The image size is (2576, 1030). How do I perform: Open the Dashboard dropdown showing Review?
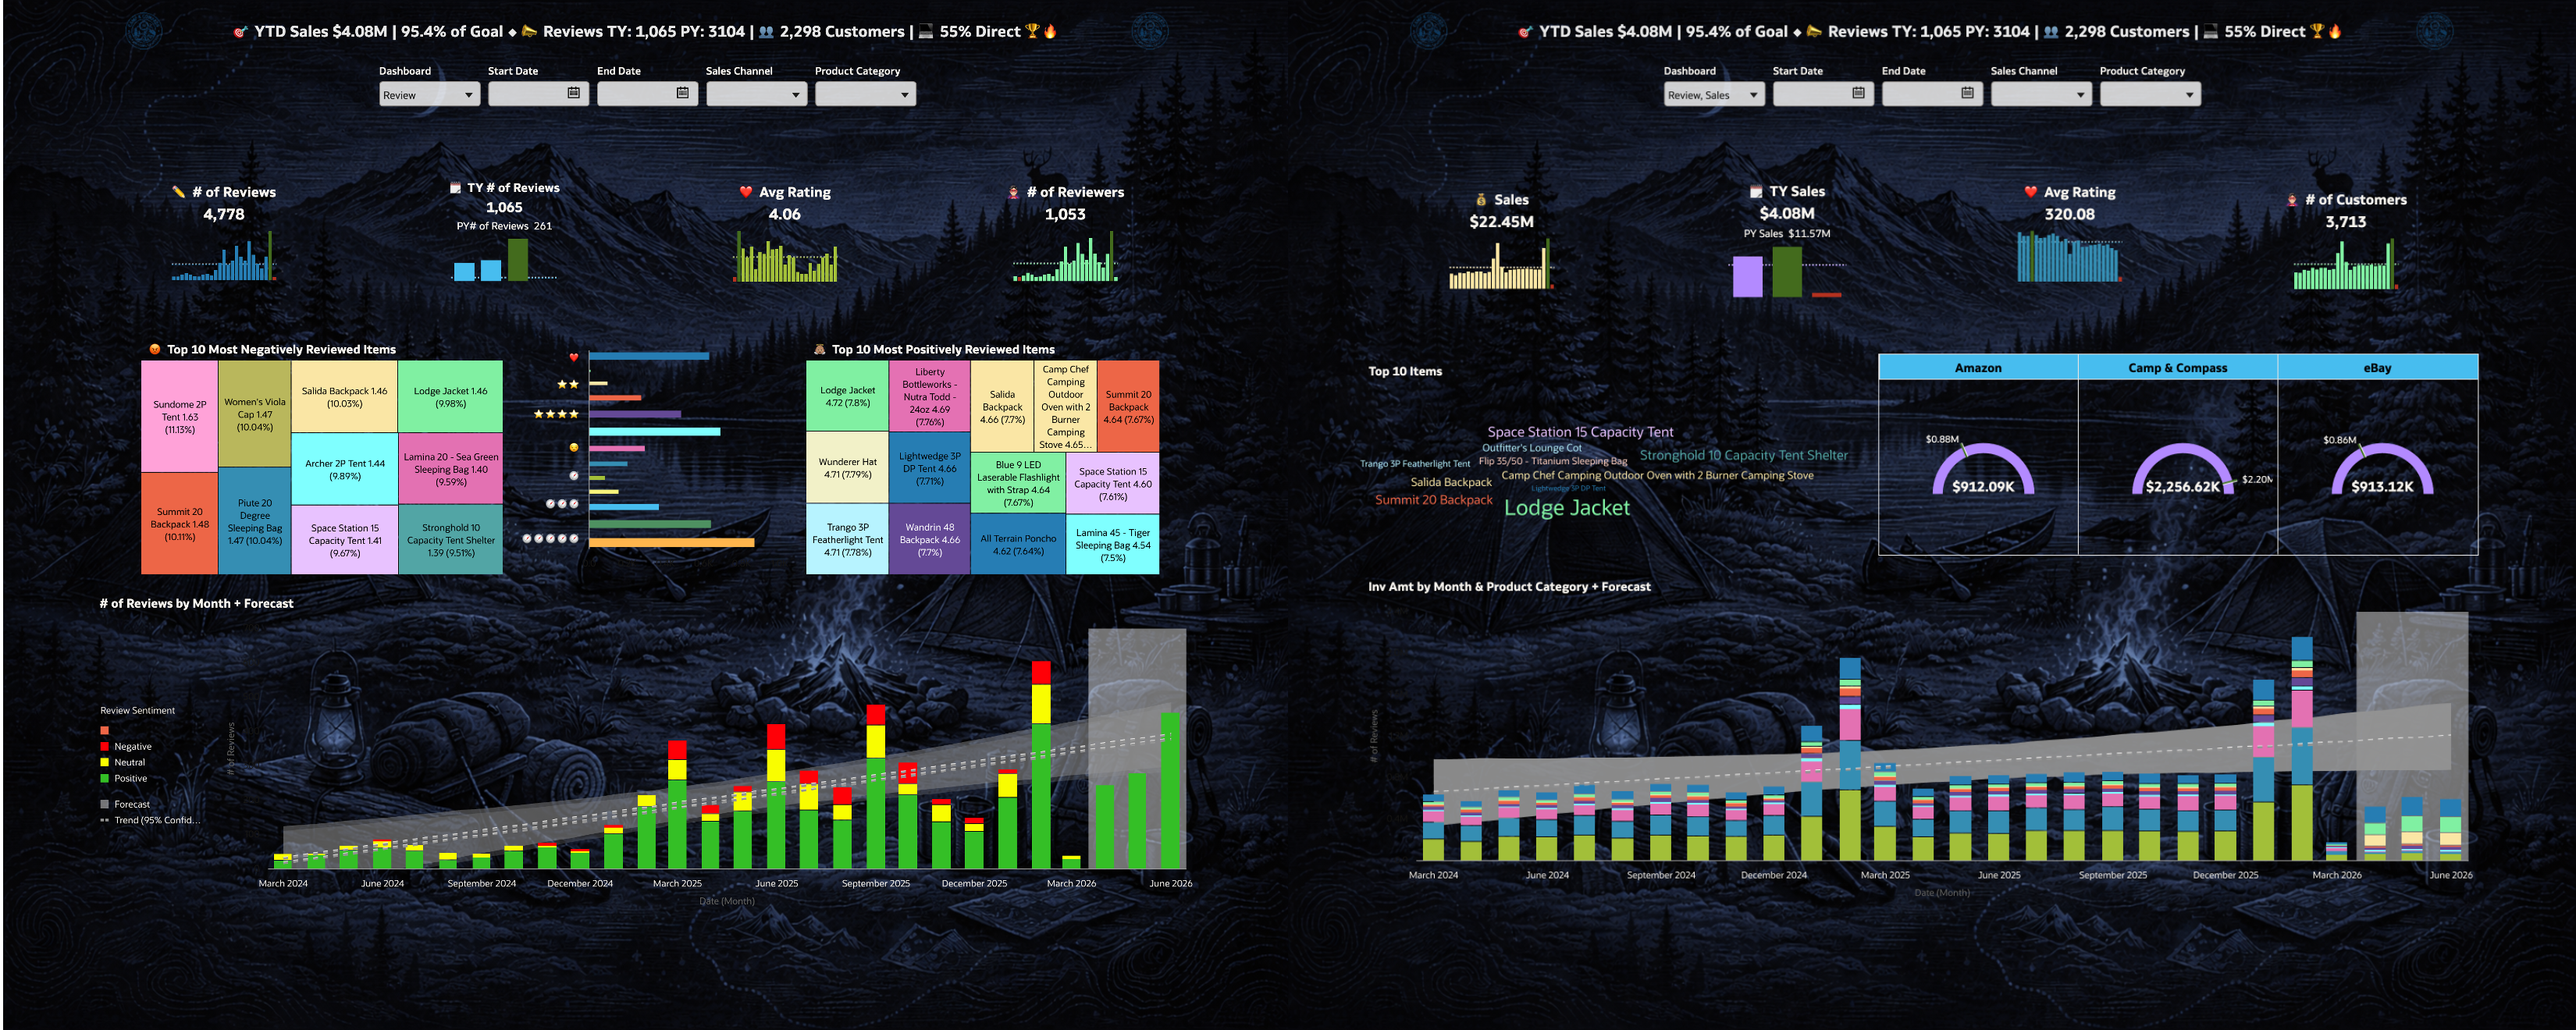429,95
